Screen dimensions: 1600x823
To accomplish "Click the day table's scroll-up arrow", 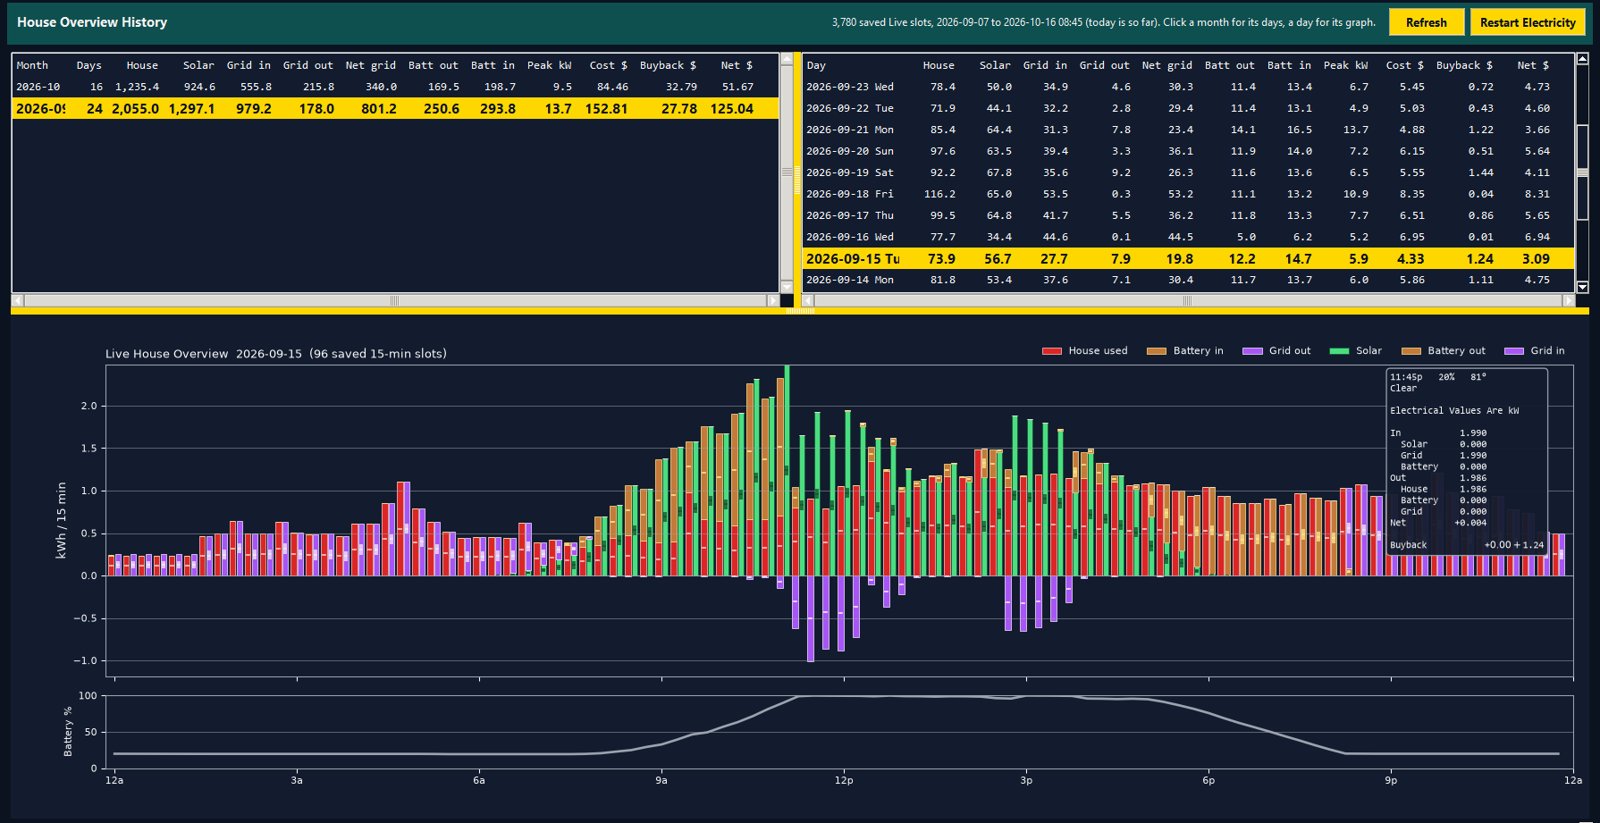I will click(x=1582, y=59).
